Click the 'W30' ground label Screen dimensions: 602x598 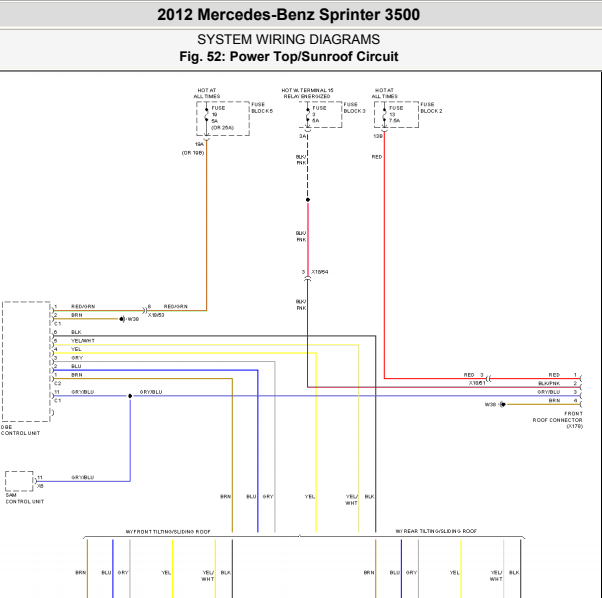pyautogui.click(x=133, y=319)
